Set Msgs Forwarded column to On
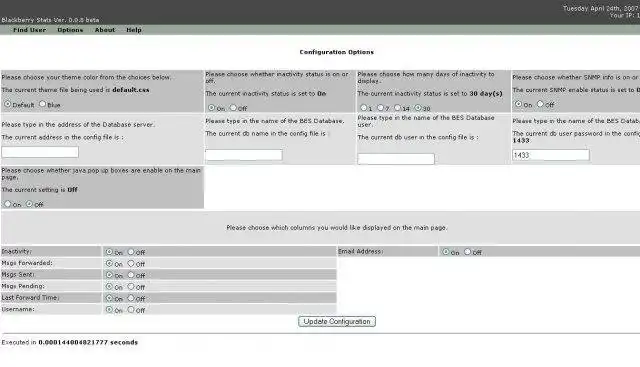Viewport: 640px width, 367px height. pyautogui.click(x=109, y=263)
